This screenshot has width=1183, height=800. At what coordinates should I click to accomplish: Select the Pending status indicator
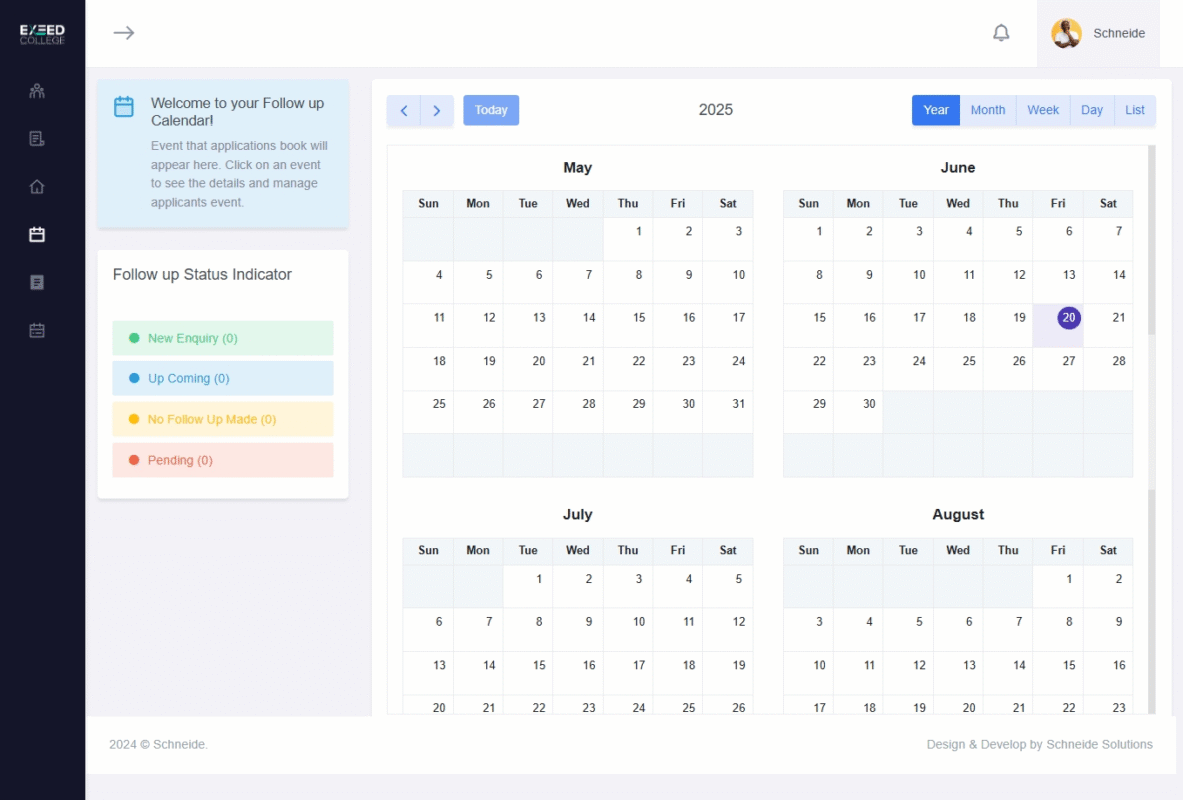pyautogui.click(x=222, y=460)
